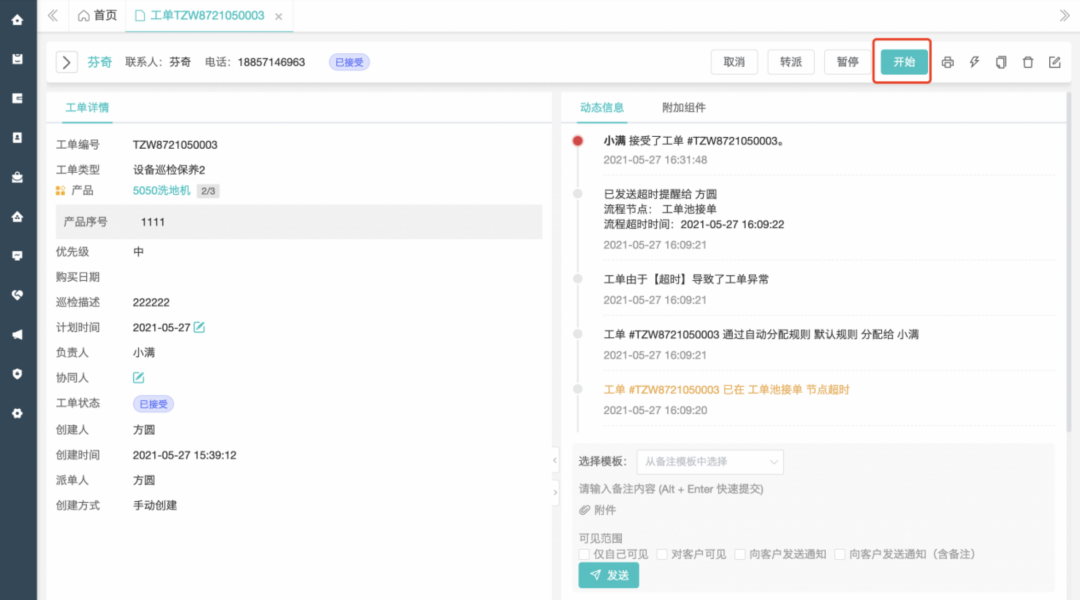Open the 从备注模板中选择 dropdown
1080x600 pixels.
712,462
